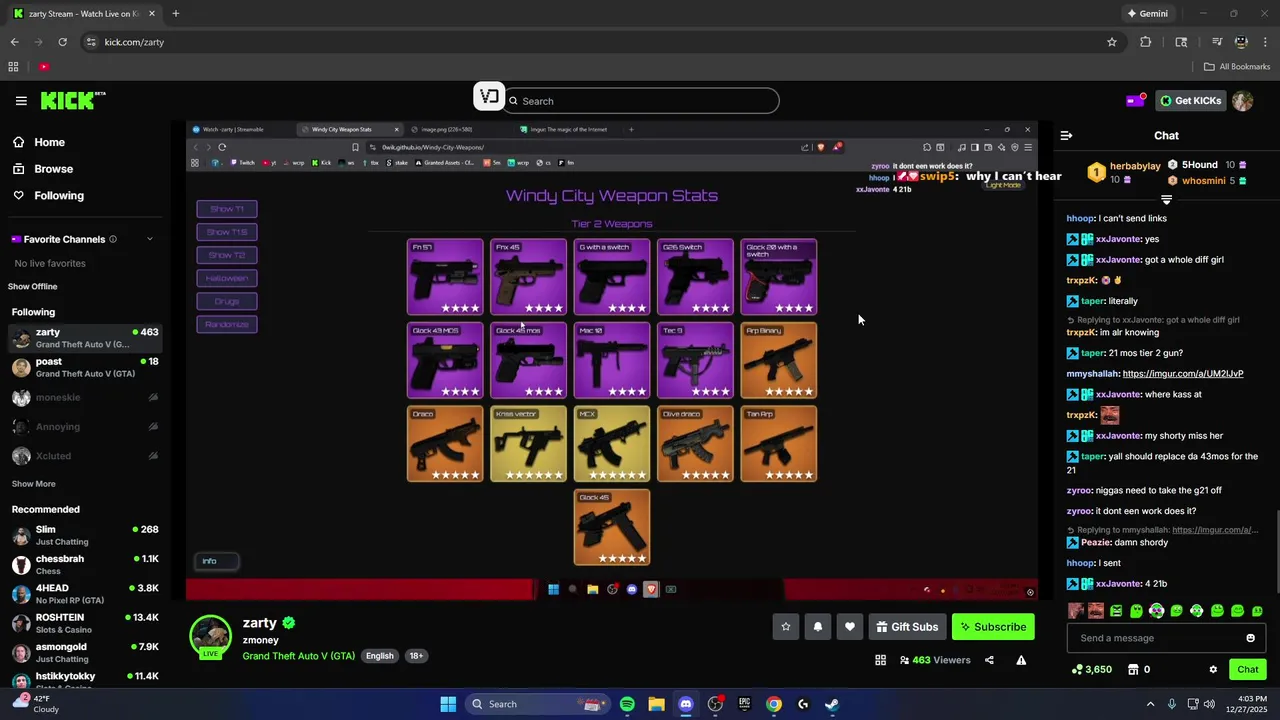Bookmark page with Chrome star icon

[x=1111, y=42]
